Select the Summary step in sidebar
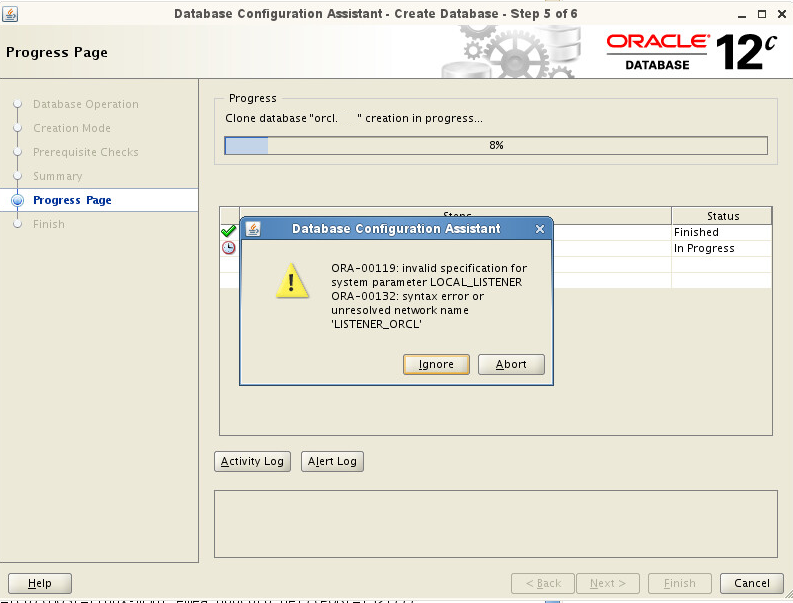Image resolution: width=793 pixels, height=603 pixels. [57, 176]
